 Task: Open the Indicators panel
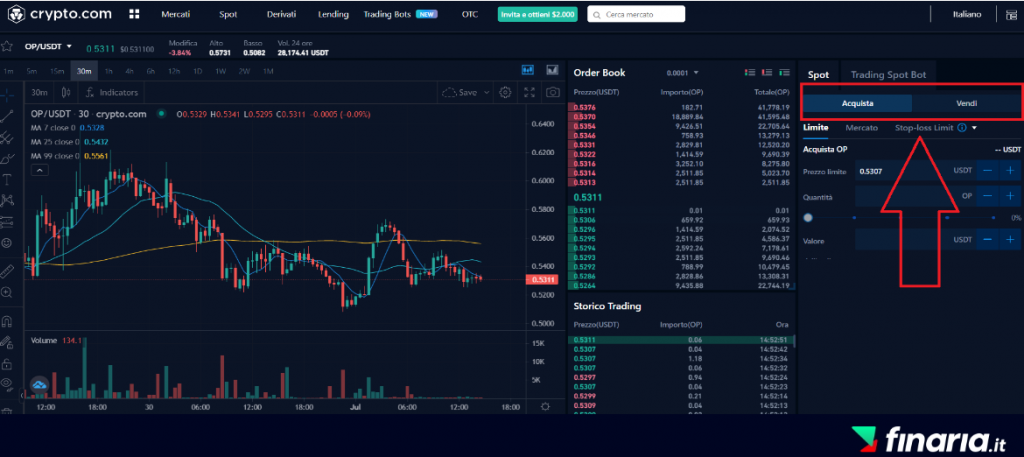112,93
